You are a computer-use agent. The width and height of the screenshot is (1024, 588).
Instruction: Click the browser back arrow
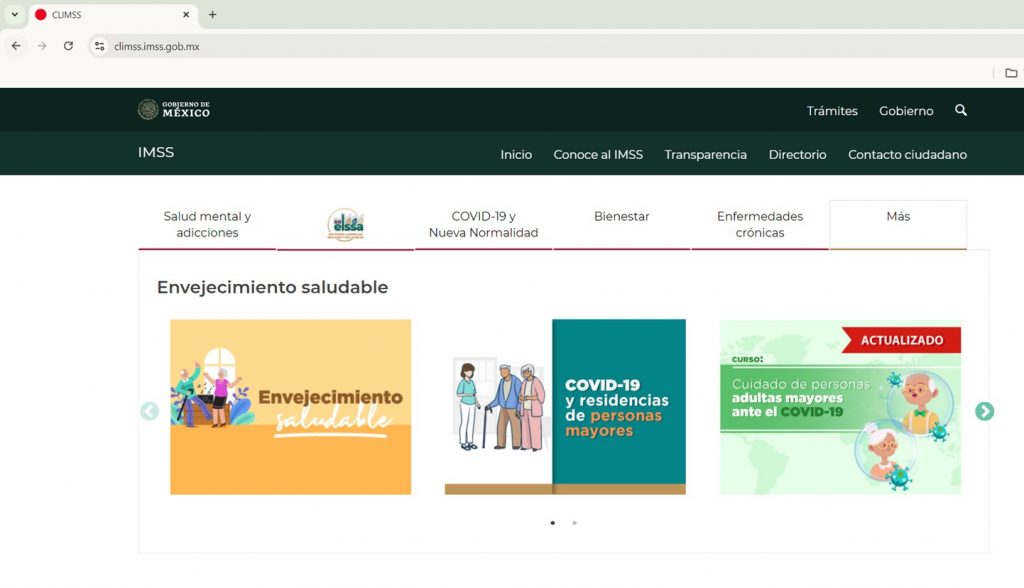[x=16, y=46]
